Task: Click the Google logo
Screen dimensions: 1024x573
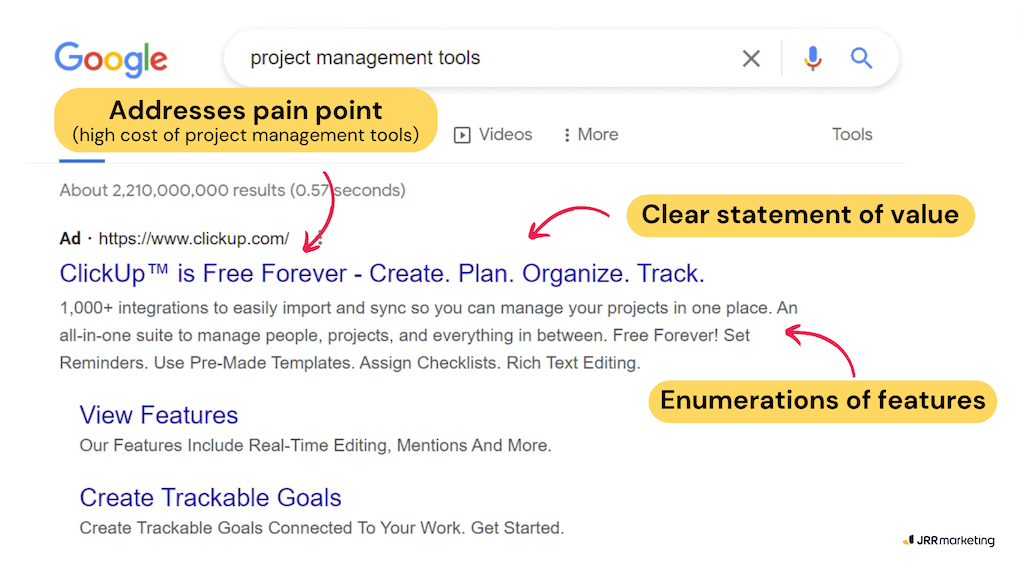Action: (111, 58)
